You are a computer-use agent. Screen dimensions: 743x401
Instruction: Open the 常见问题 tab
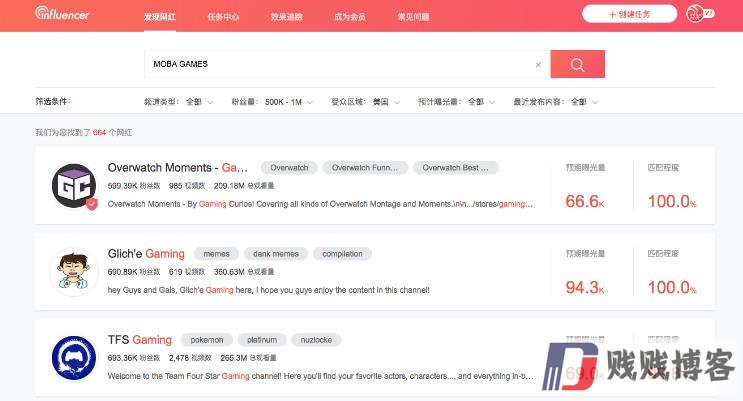tap(413, 17)
